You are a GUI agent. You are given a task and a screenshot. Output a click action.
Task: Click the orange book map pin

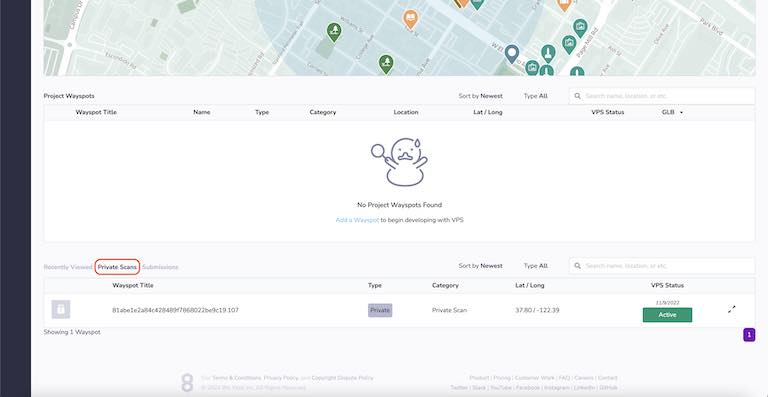pyautogui.click(x=410, y=19)
